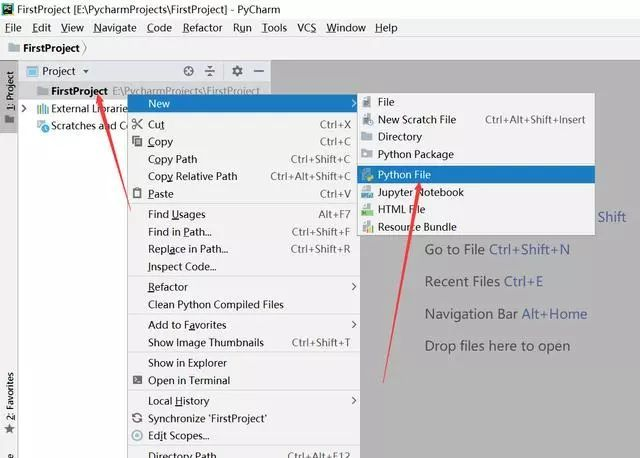640x458 pixels.
Task: Click the File icon in New submenu
Action: pyautogui.click(x=367, y=102)
